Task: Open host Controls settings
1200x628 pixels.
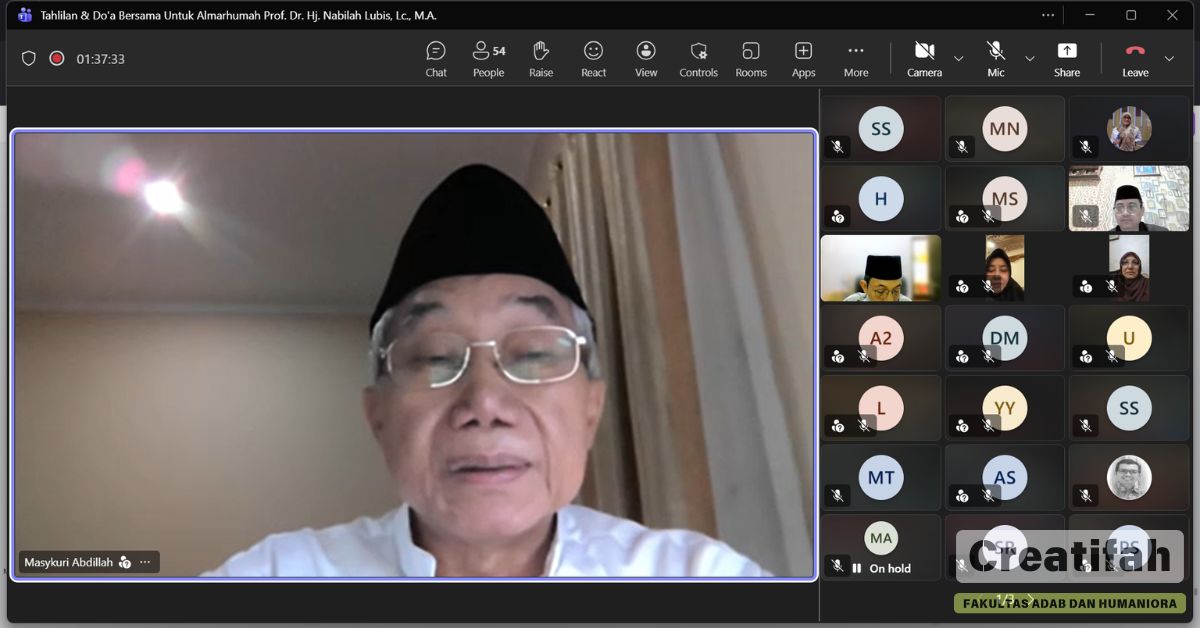Action: pos(698,59)
